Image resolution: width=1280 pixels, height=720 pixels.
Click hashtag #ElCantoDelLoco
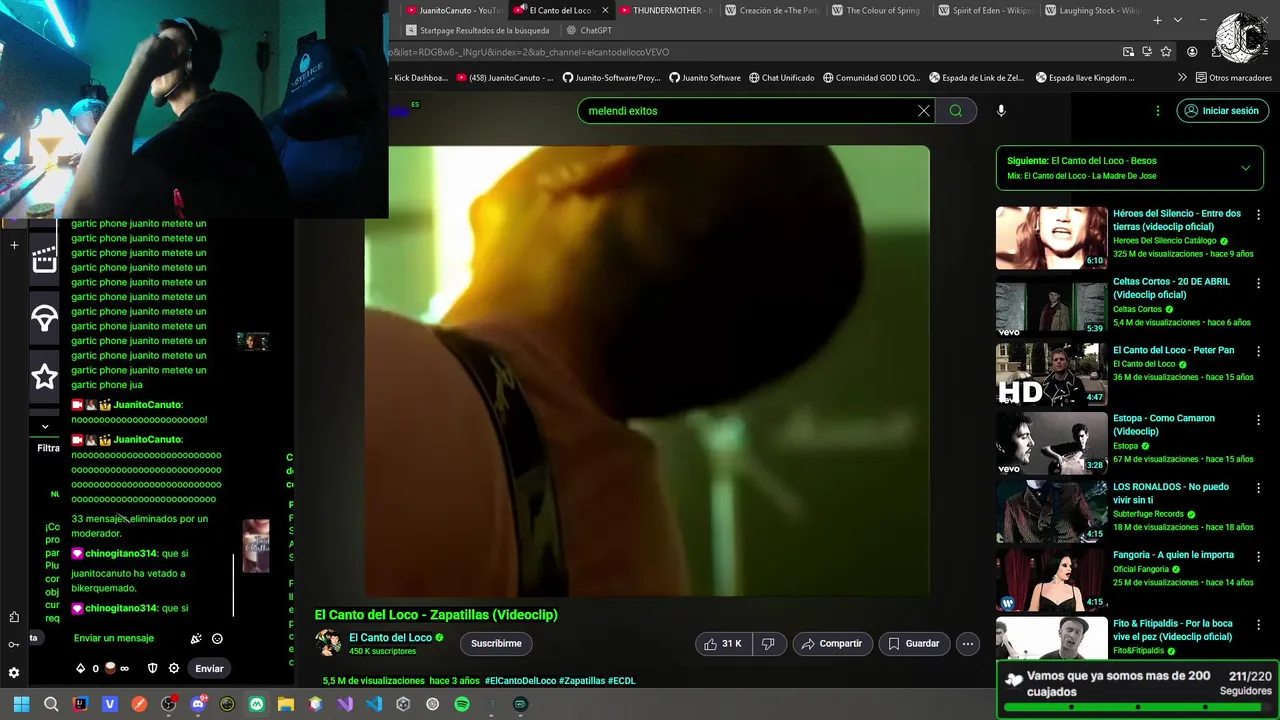click(520, 681)
